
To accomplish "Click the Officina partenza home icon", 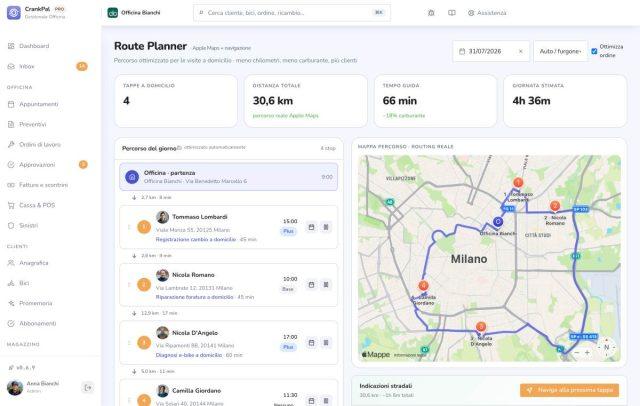I will 132,177.
